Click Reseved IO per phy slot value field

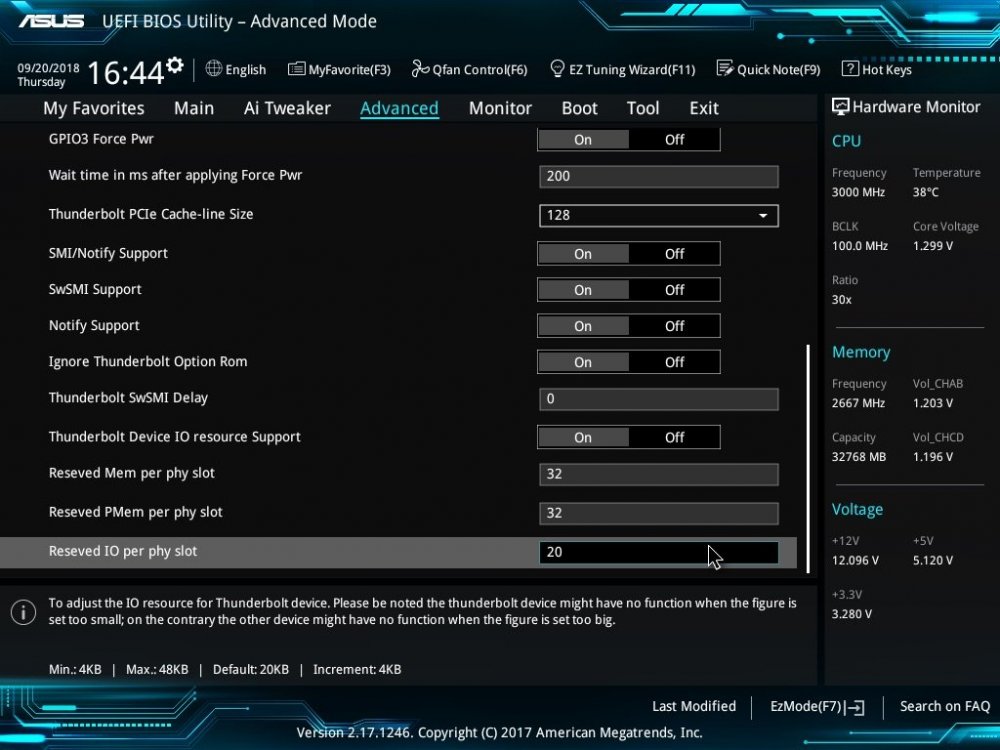658,552
